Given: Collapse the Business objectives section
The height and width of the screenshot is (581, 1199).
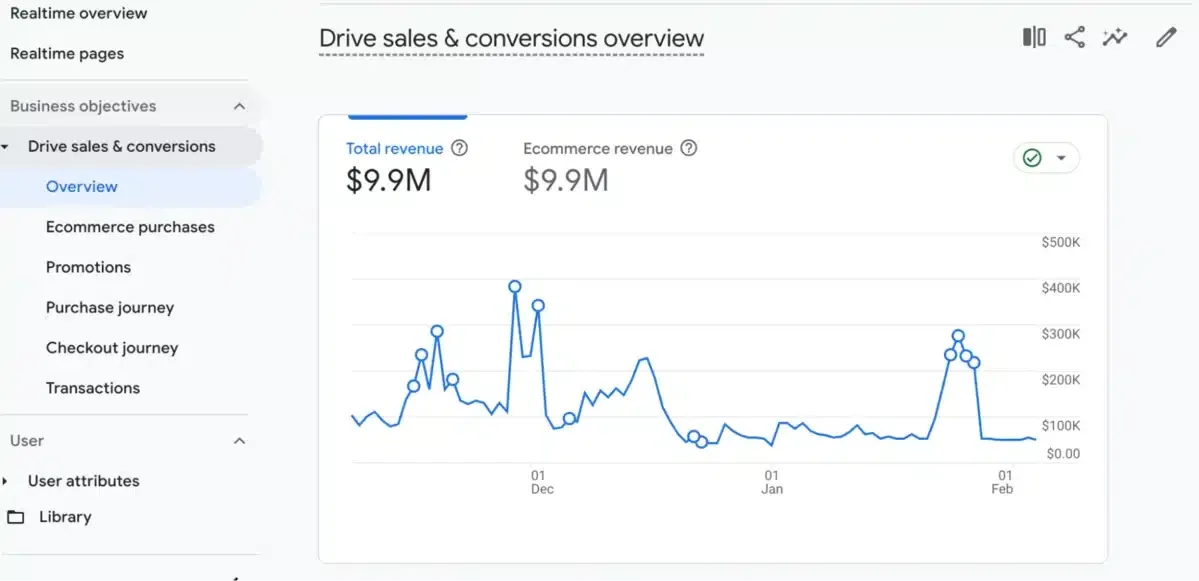Looking at the screenshot, I should pos(239,105).
